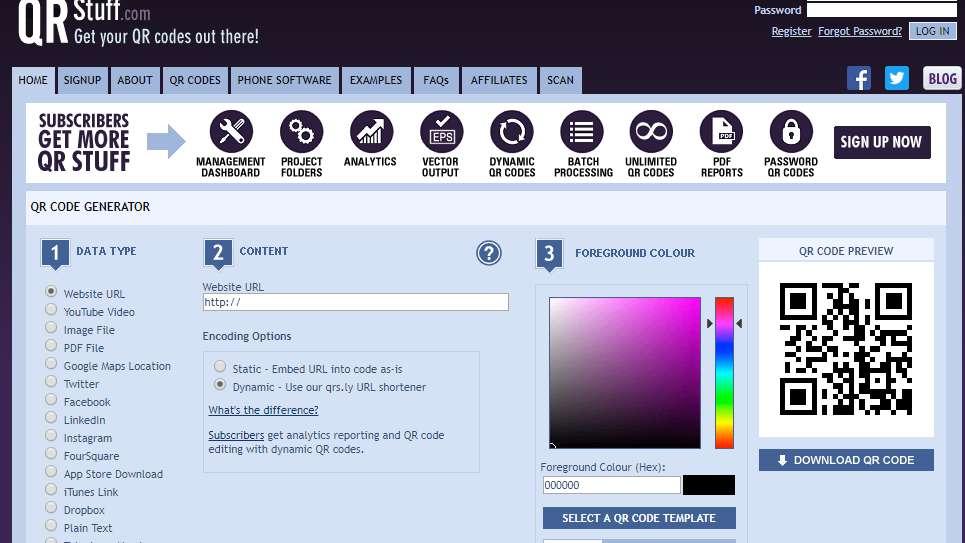Select App Store Download radio option

pyautogui.click(x=51, y=471)
